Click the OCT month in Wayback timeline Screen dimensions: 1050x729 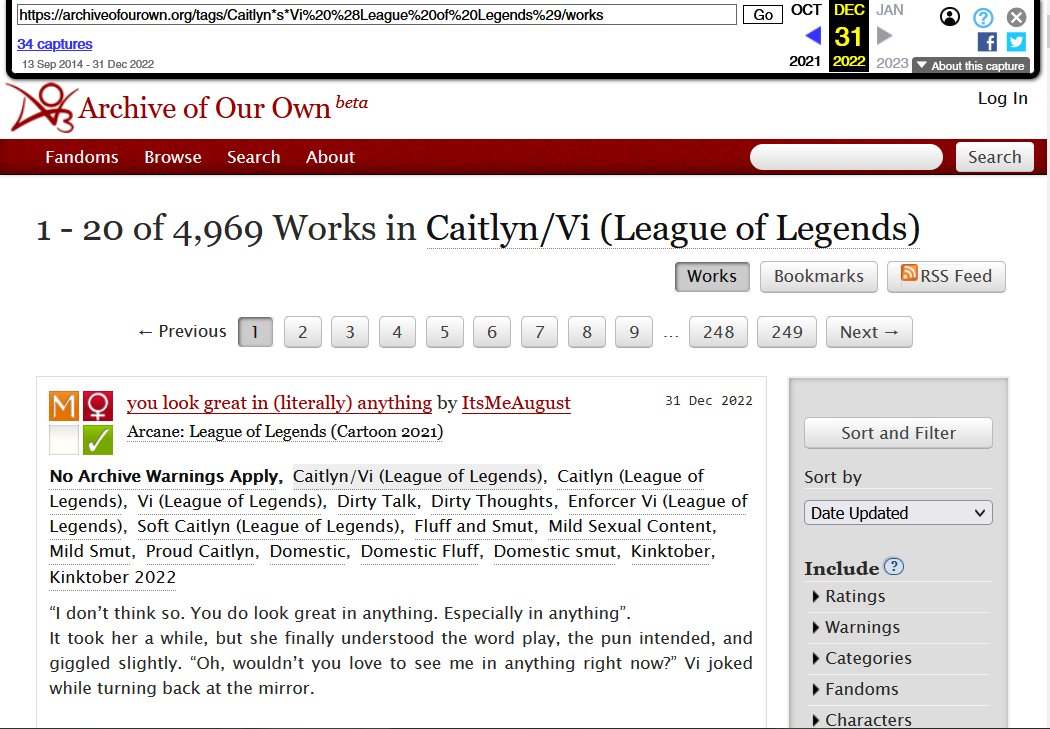[x=806, y=10]
